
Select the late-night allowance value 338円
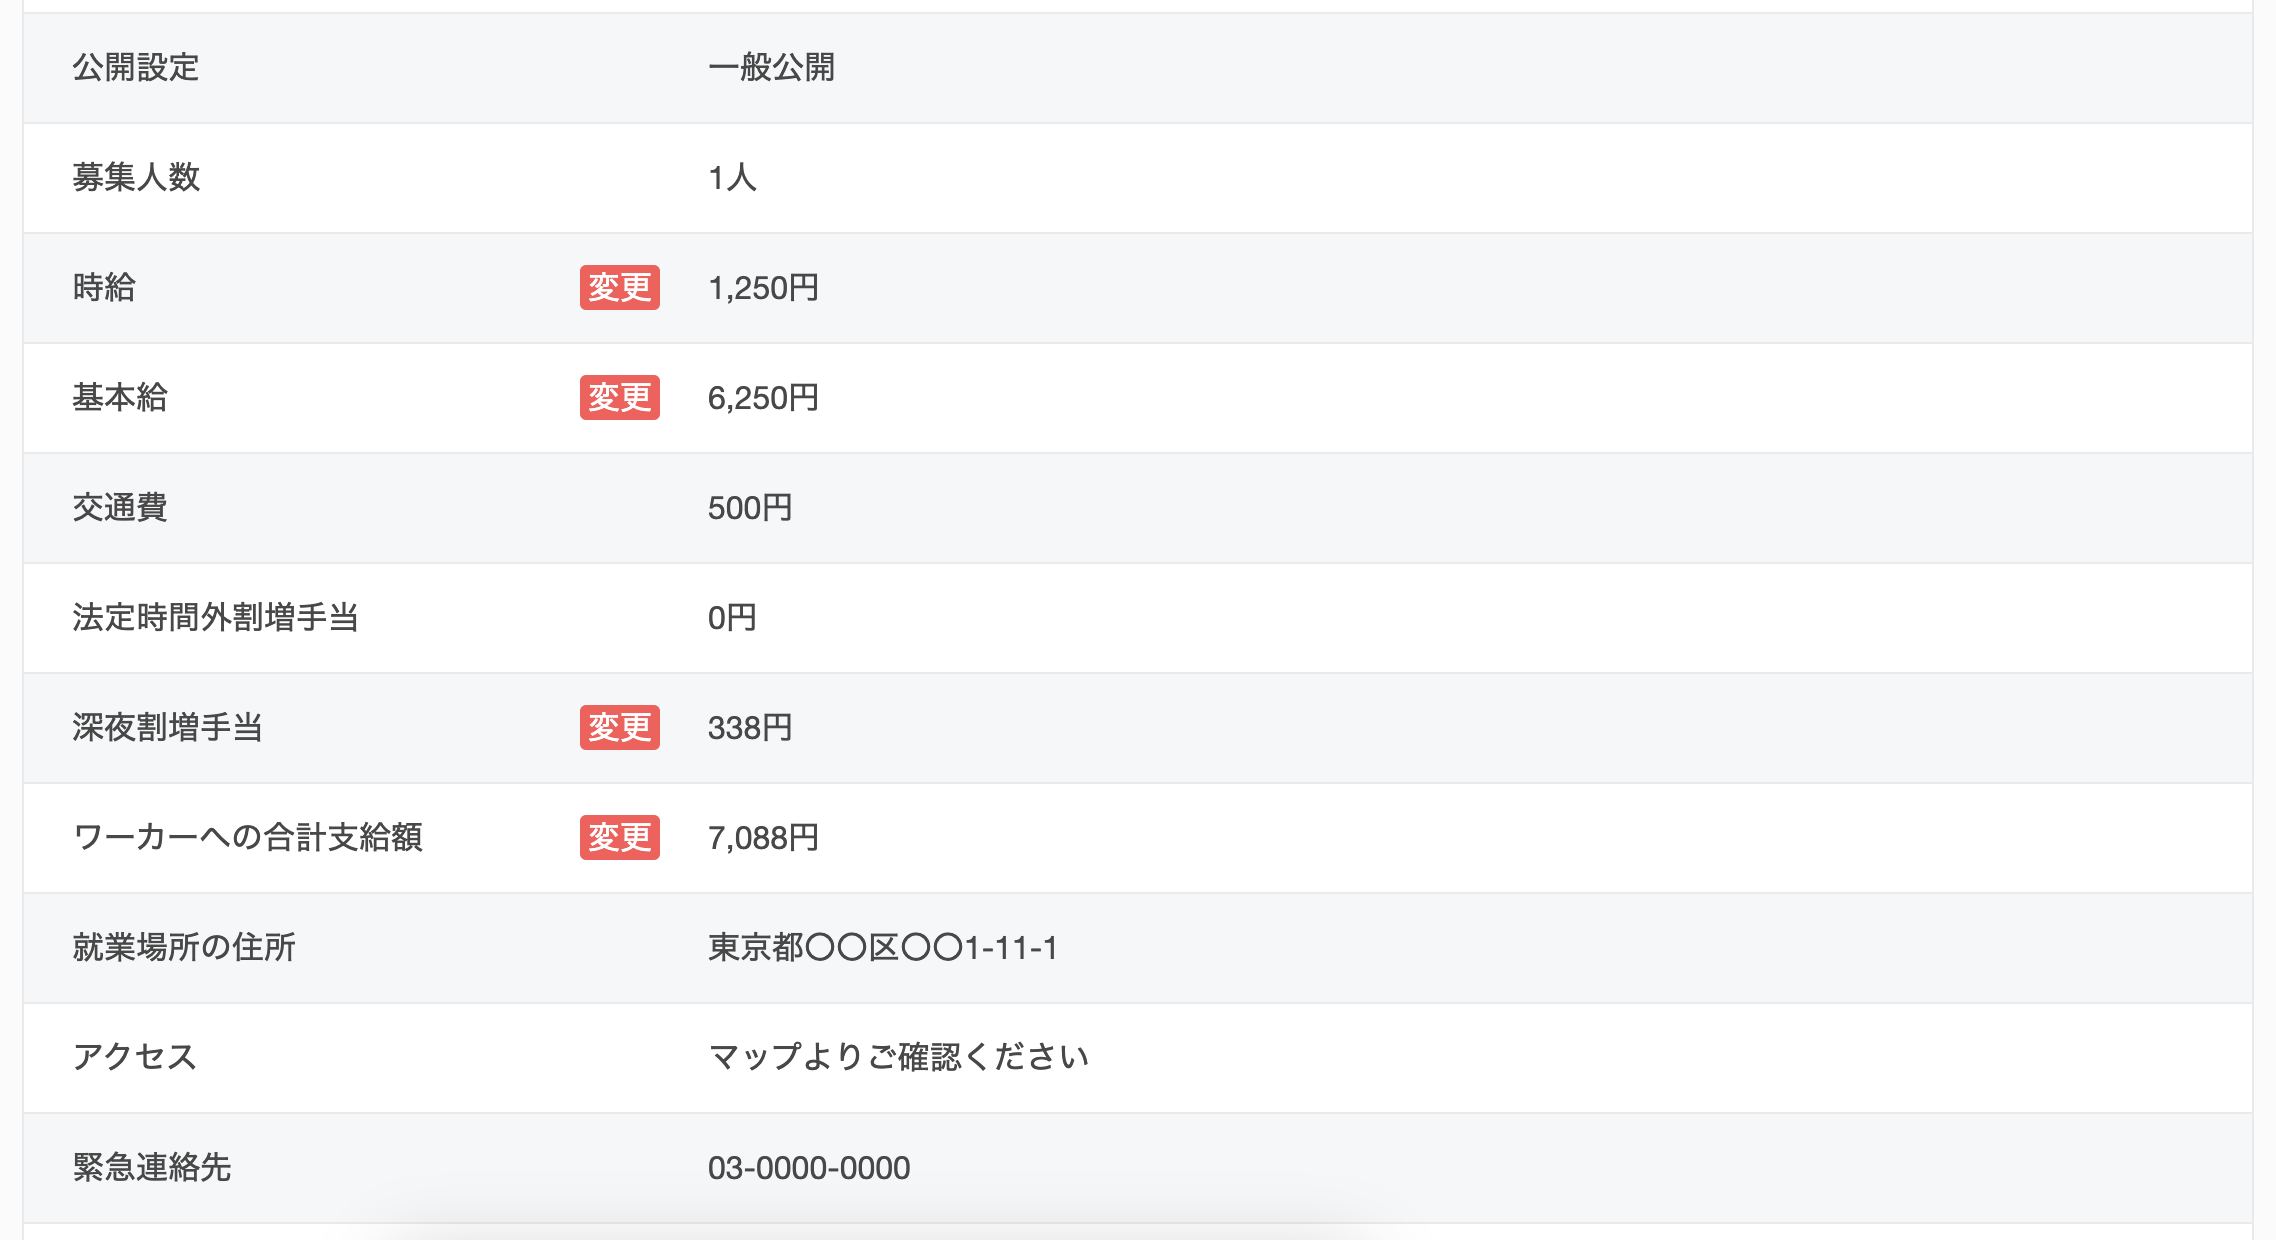(x=750, y=728)
